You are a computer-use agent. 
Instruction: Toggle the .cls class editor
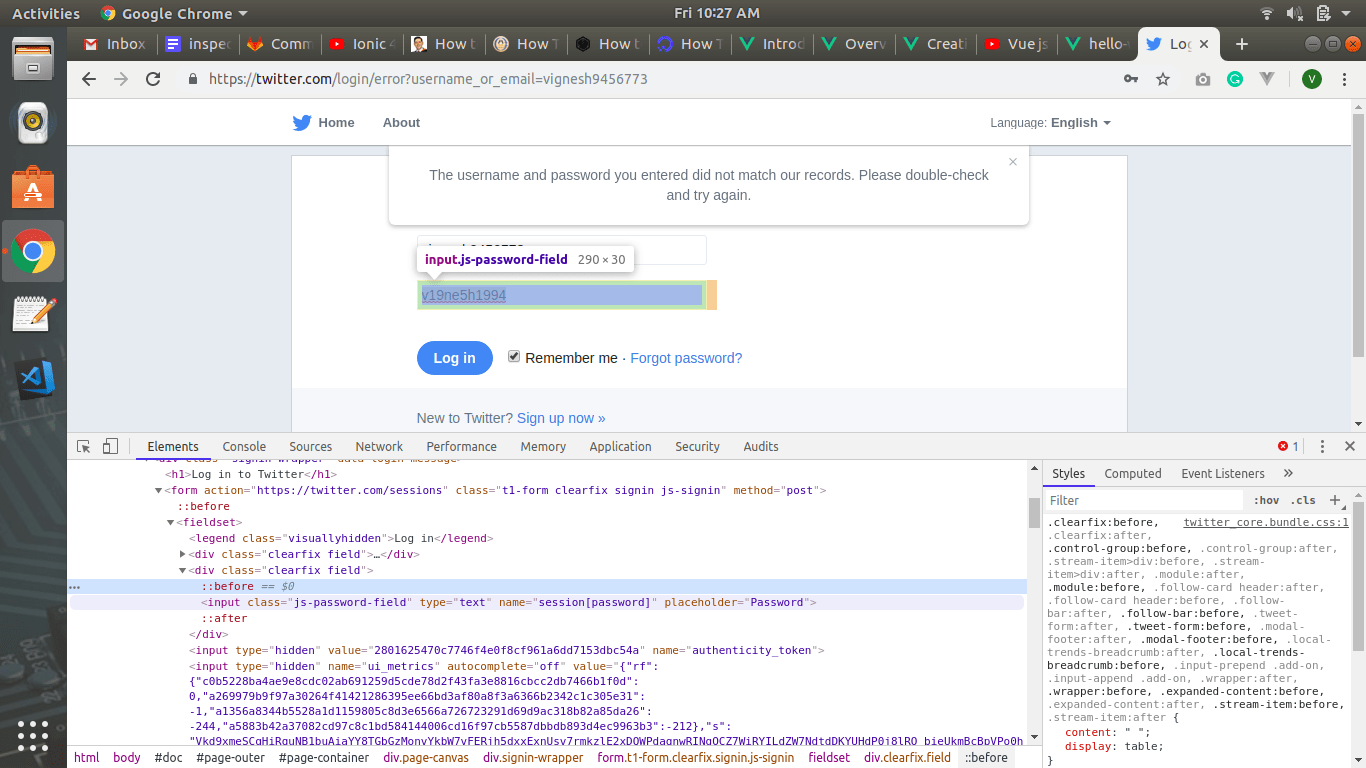[x=1304, y=500]
